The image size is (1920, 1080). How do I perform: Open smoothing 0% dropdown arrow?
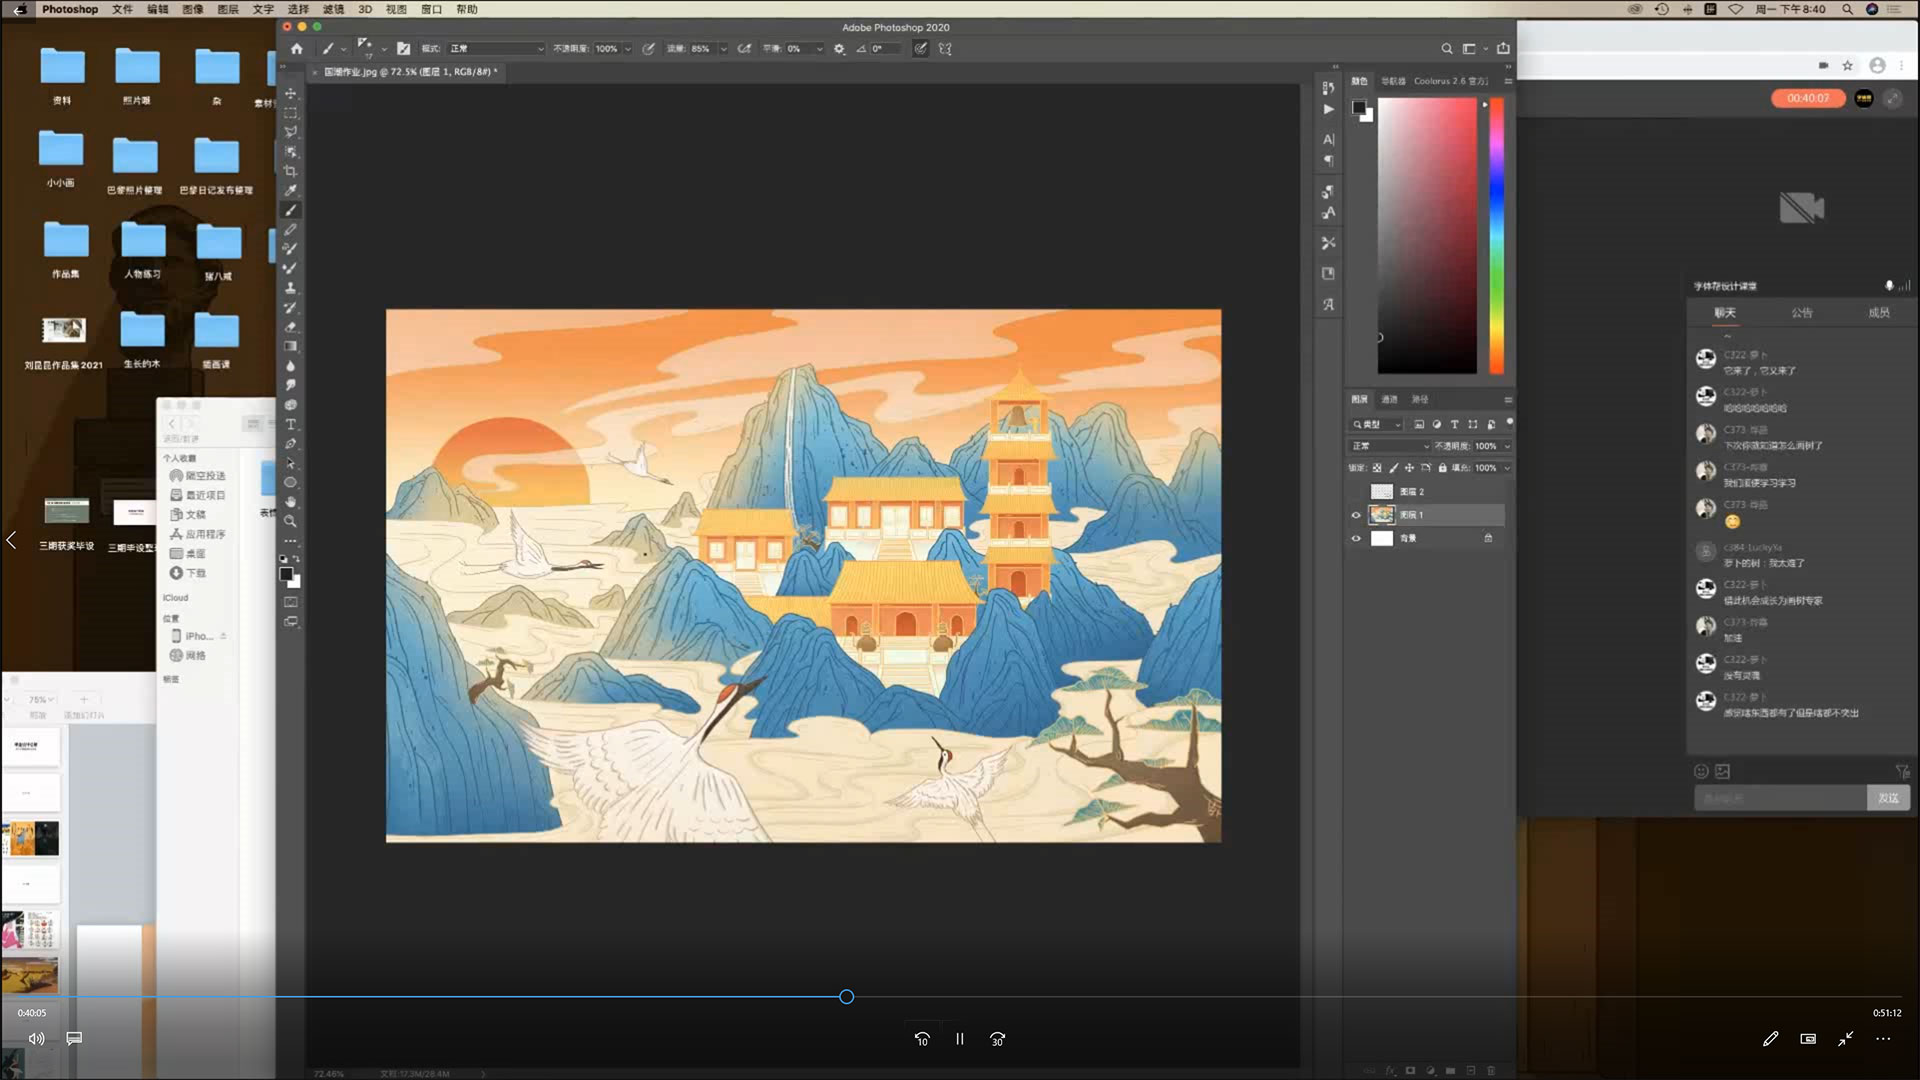pyautogui.click(x=819, y=48)
